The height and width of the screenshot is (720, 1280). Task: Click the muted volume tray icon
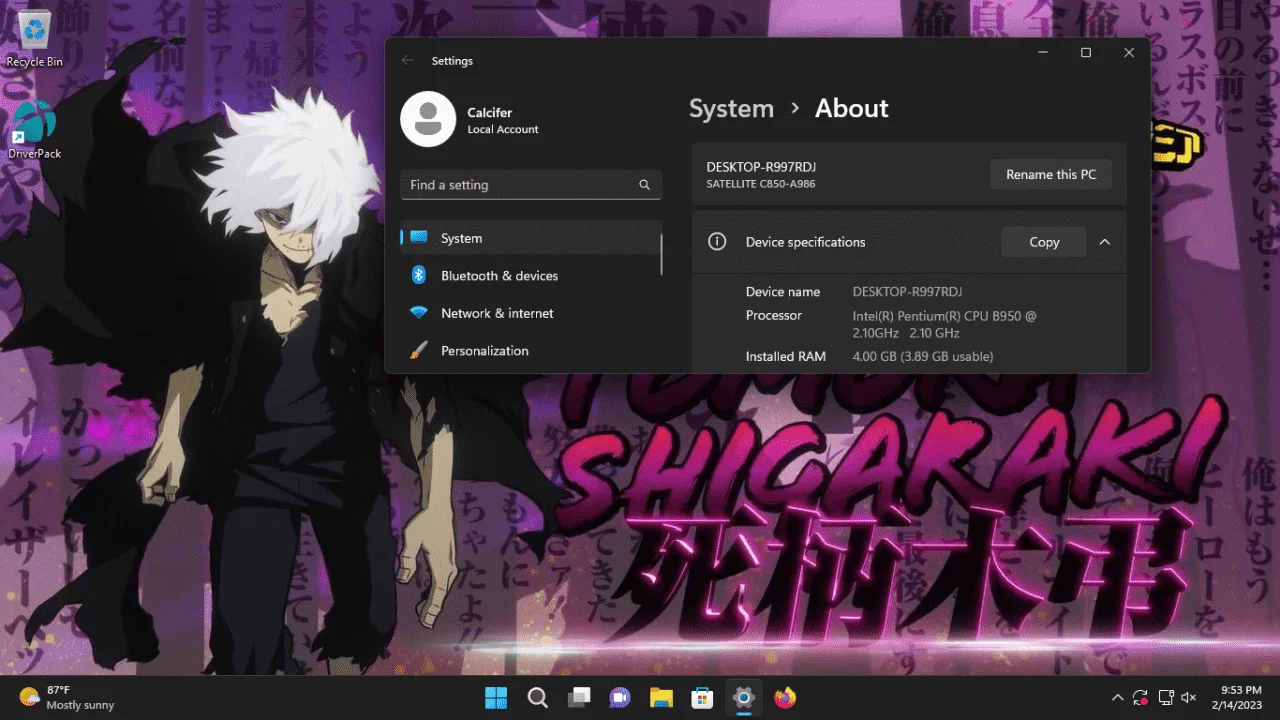(x=1189, y=697)
